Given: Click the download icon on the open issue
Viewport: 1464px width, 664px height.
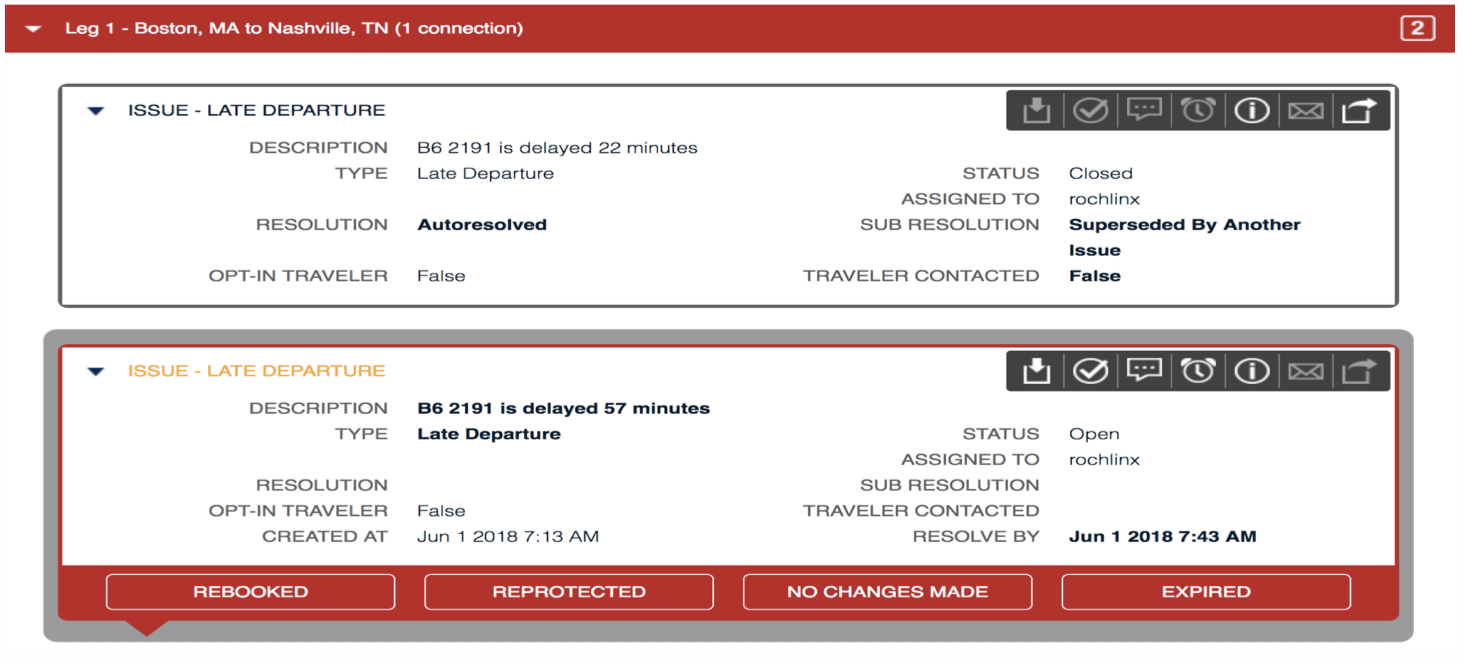Looking at the screenshot, I should 1036,370.
